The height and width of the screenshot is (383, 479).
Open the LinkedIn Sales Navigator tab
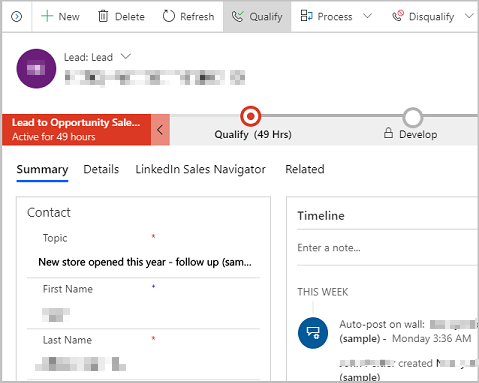201,170
